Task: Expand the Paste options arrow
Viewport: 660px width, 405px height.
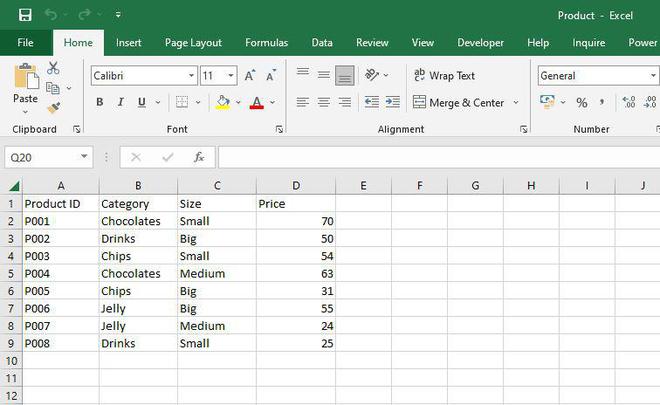Action: (x=25, y=112)
